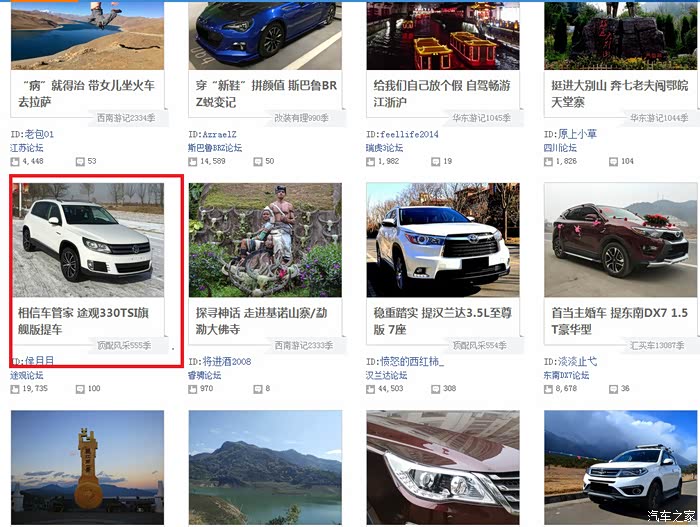The width and height of the screenshot is (700, 527).
Task: Click comment icon beside 19
Action: tap(435, 162)
